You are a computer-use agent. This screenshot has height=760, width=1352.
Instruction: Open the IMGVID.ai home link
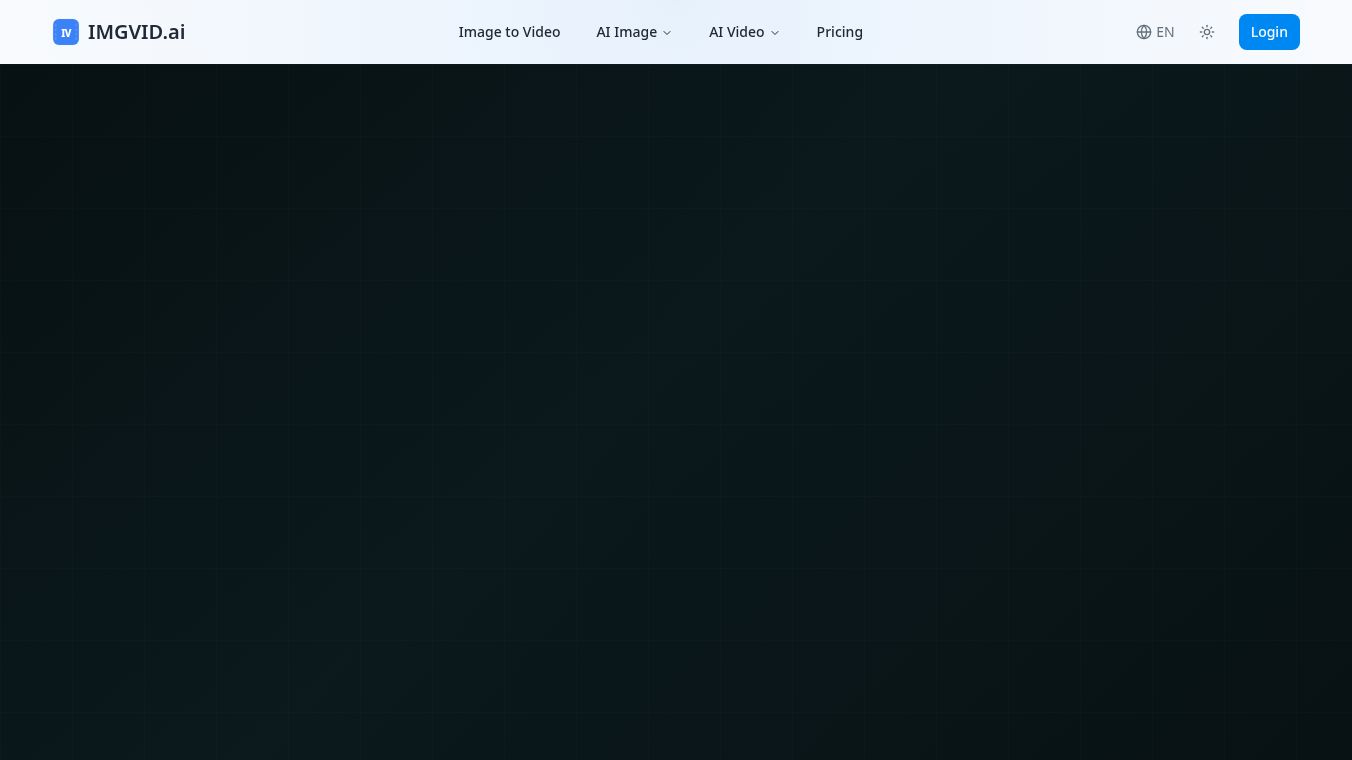click(x=119, y=32)
